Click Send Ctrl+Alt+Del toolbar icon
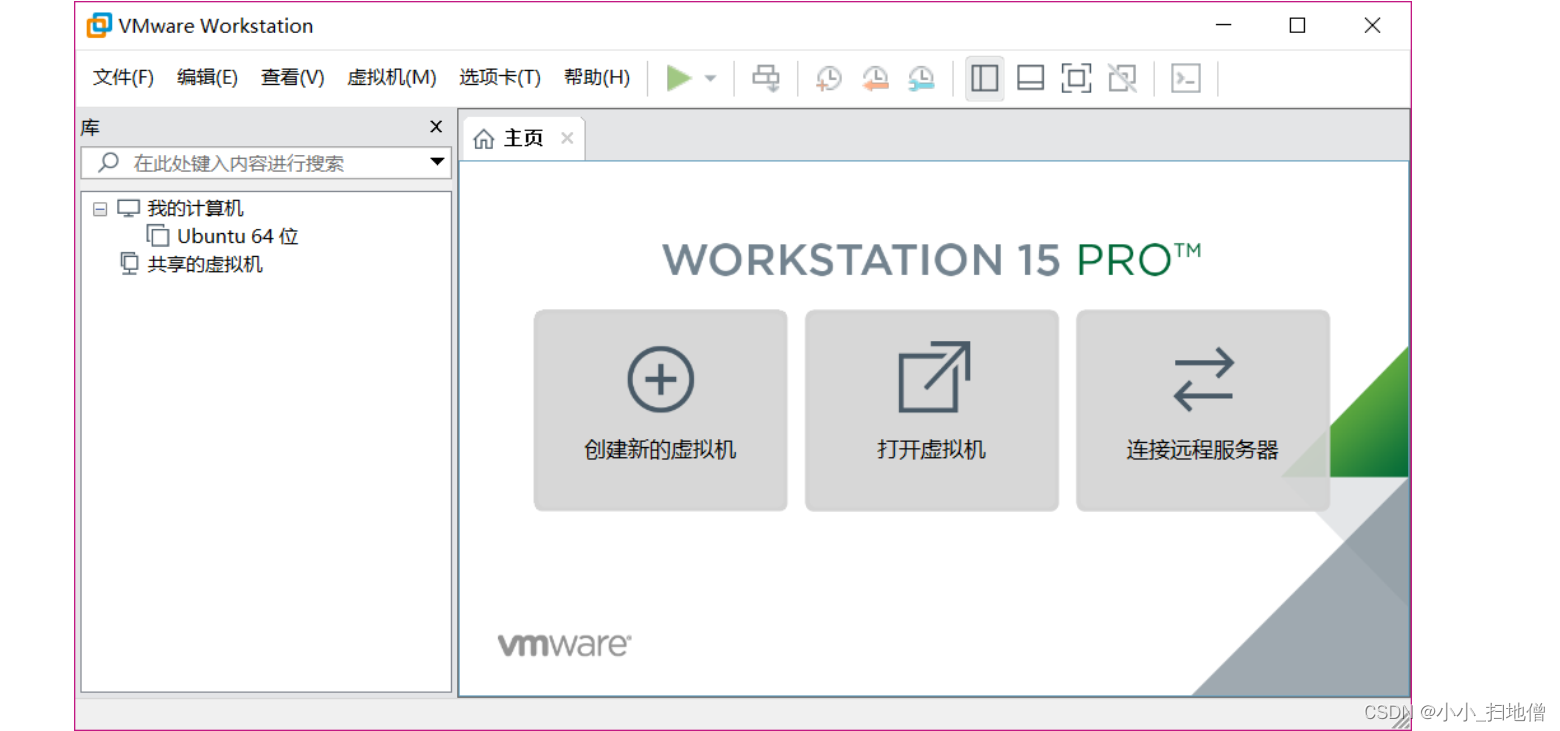1560x731 pixels. tap(767, 78)
